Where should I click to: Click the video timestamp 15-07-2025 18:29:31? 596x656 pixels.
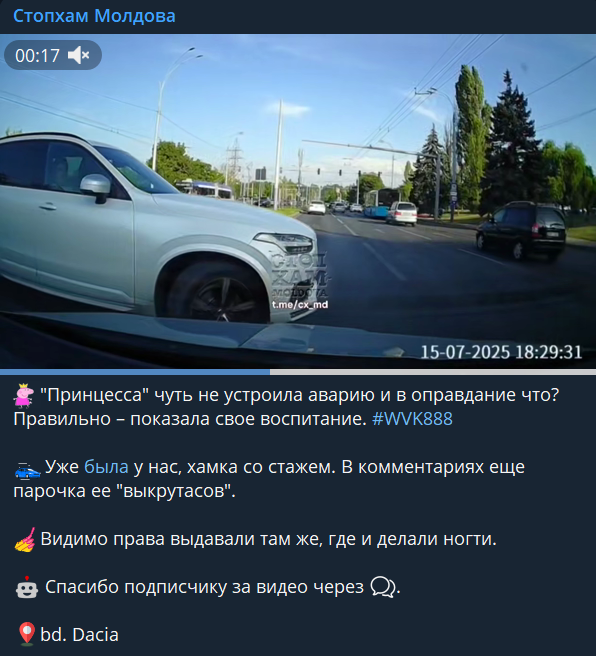pos(501,352)
